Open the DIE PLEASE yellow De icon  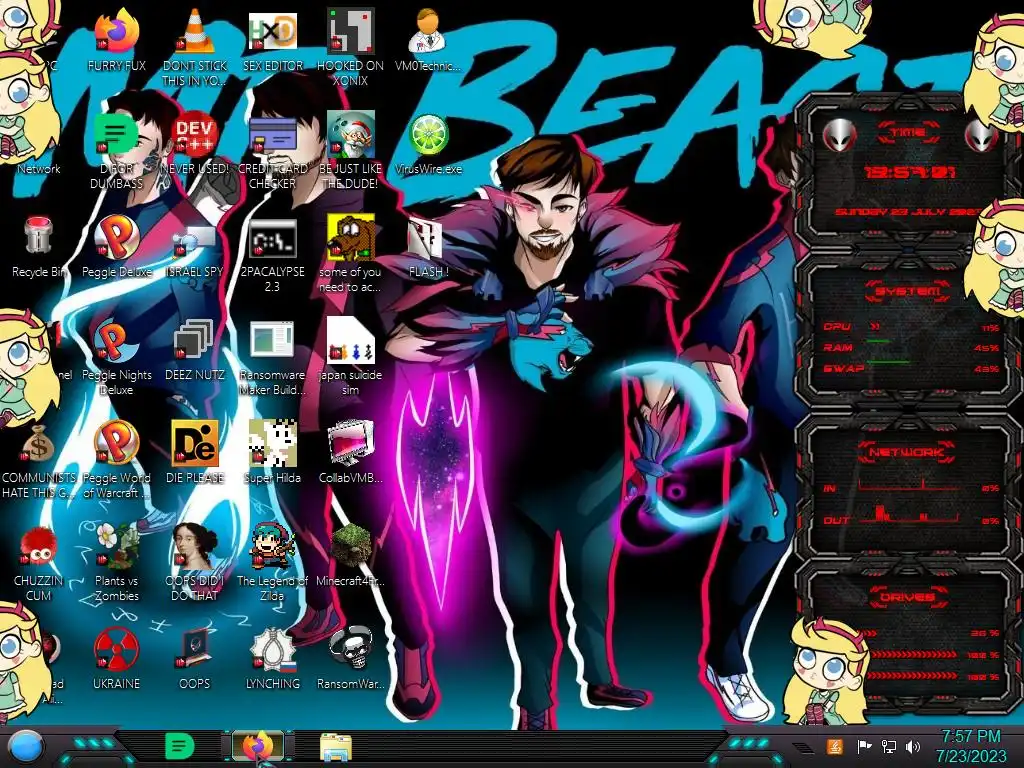point(194,444)
